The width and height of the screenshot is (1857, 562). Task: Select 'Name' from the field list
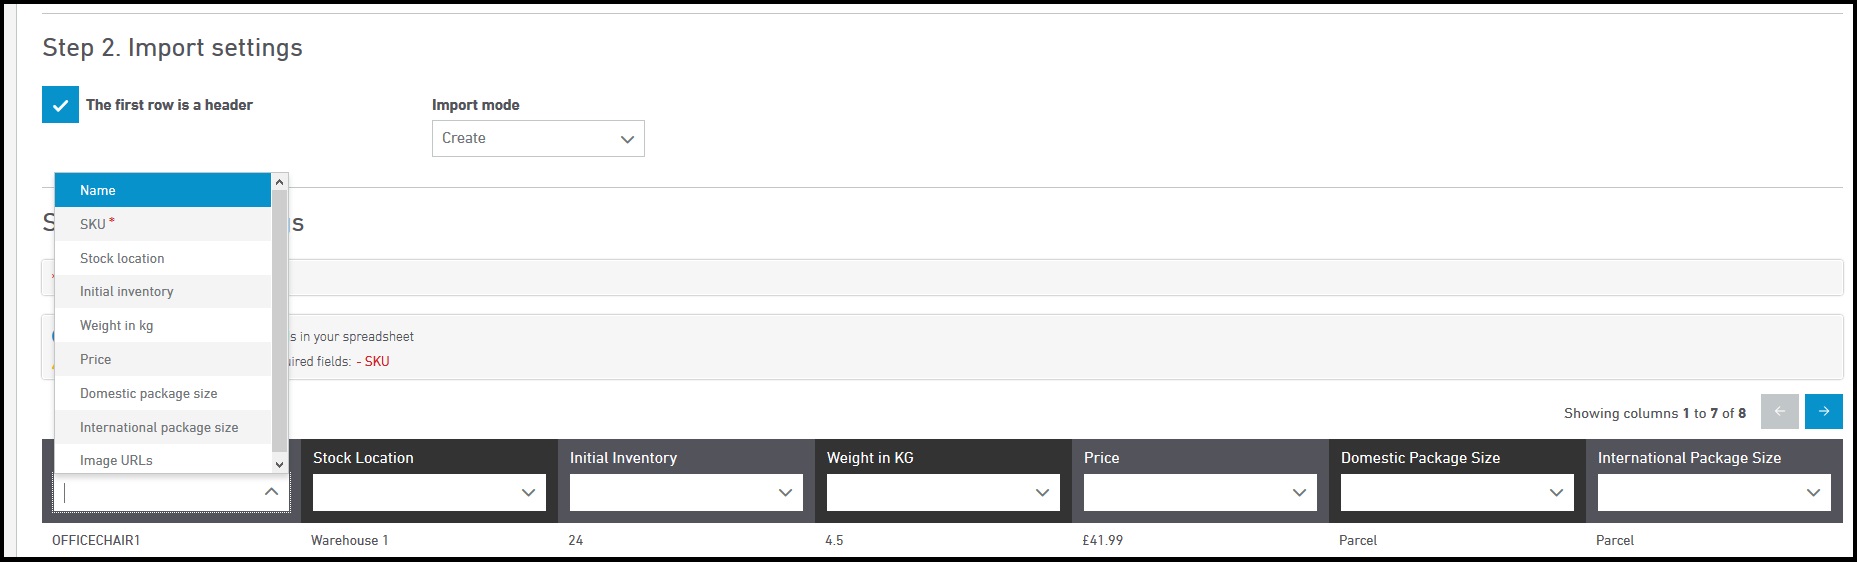click(163, 190)
